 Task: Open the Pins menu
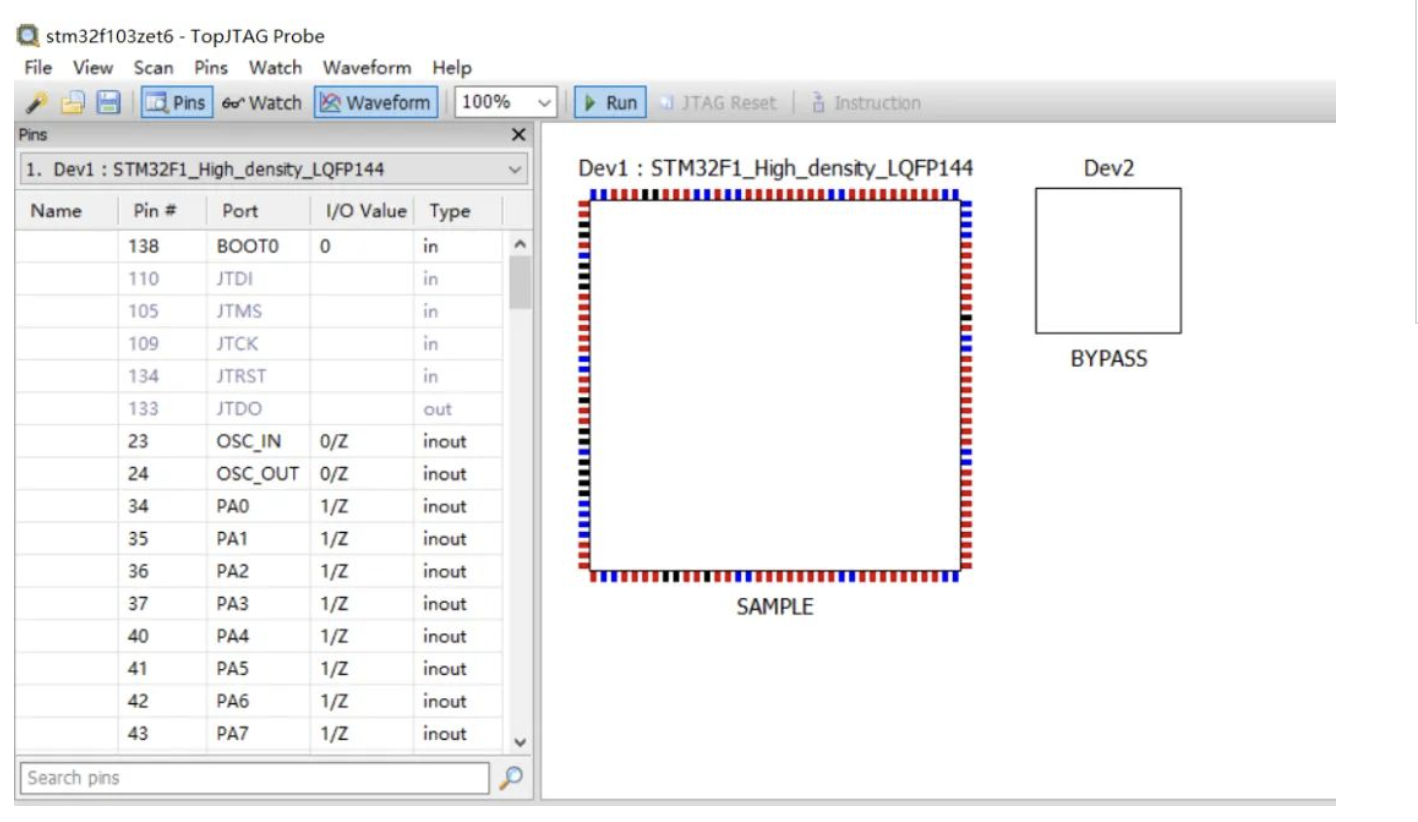pyautogui.click(x=211, y=68)
